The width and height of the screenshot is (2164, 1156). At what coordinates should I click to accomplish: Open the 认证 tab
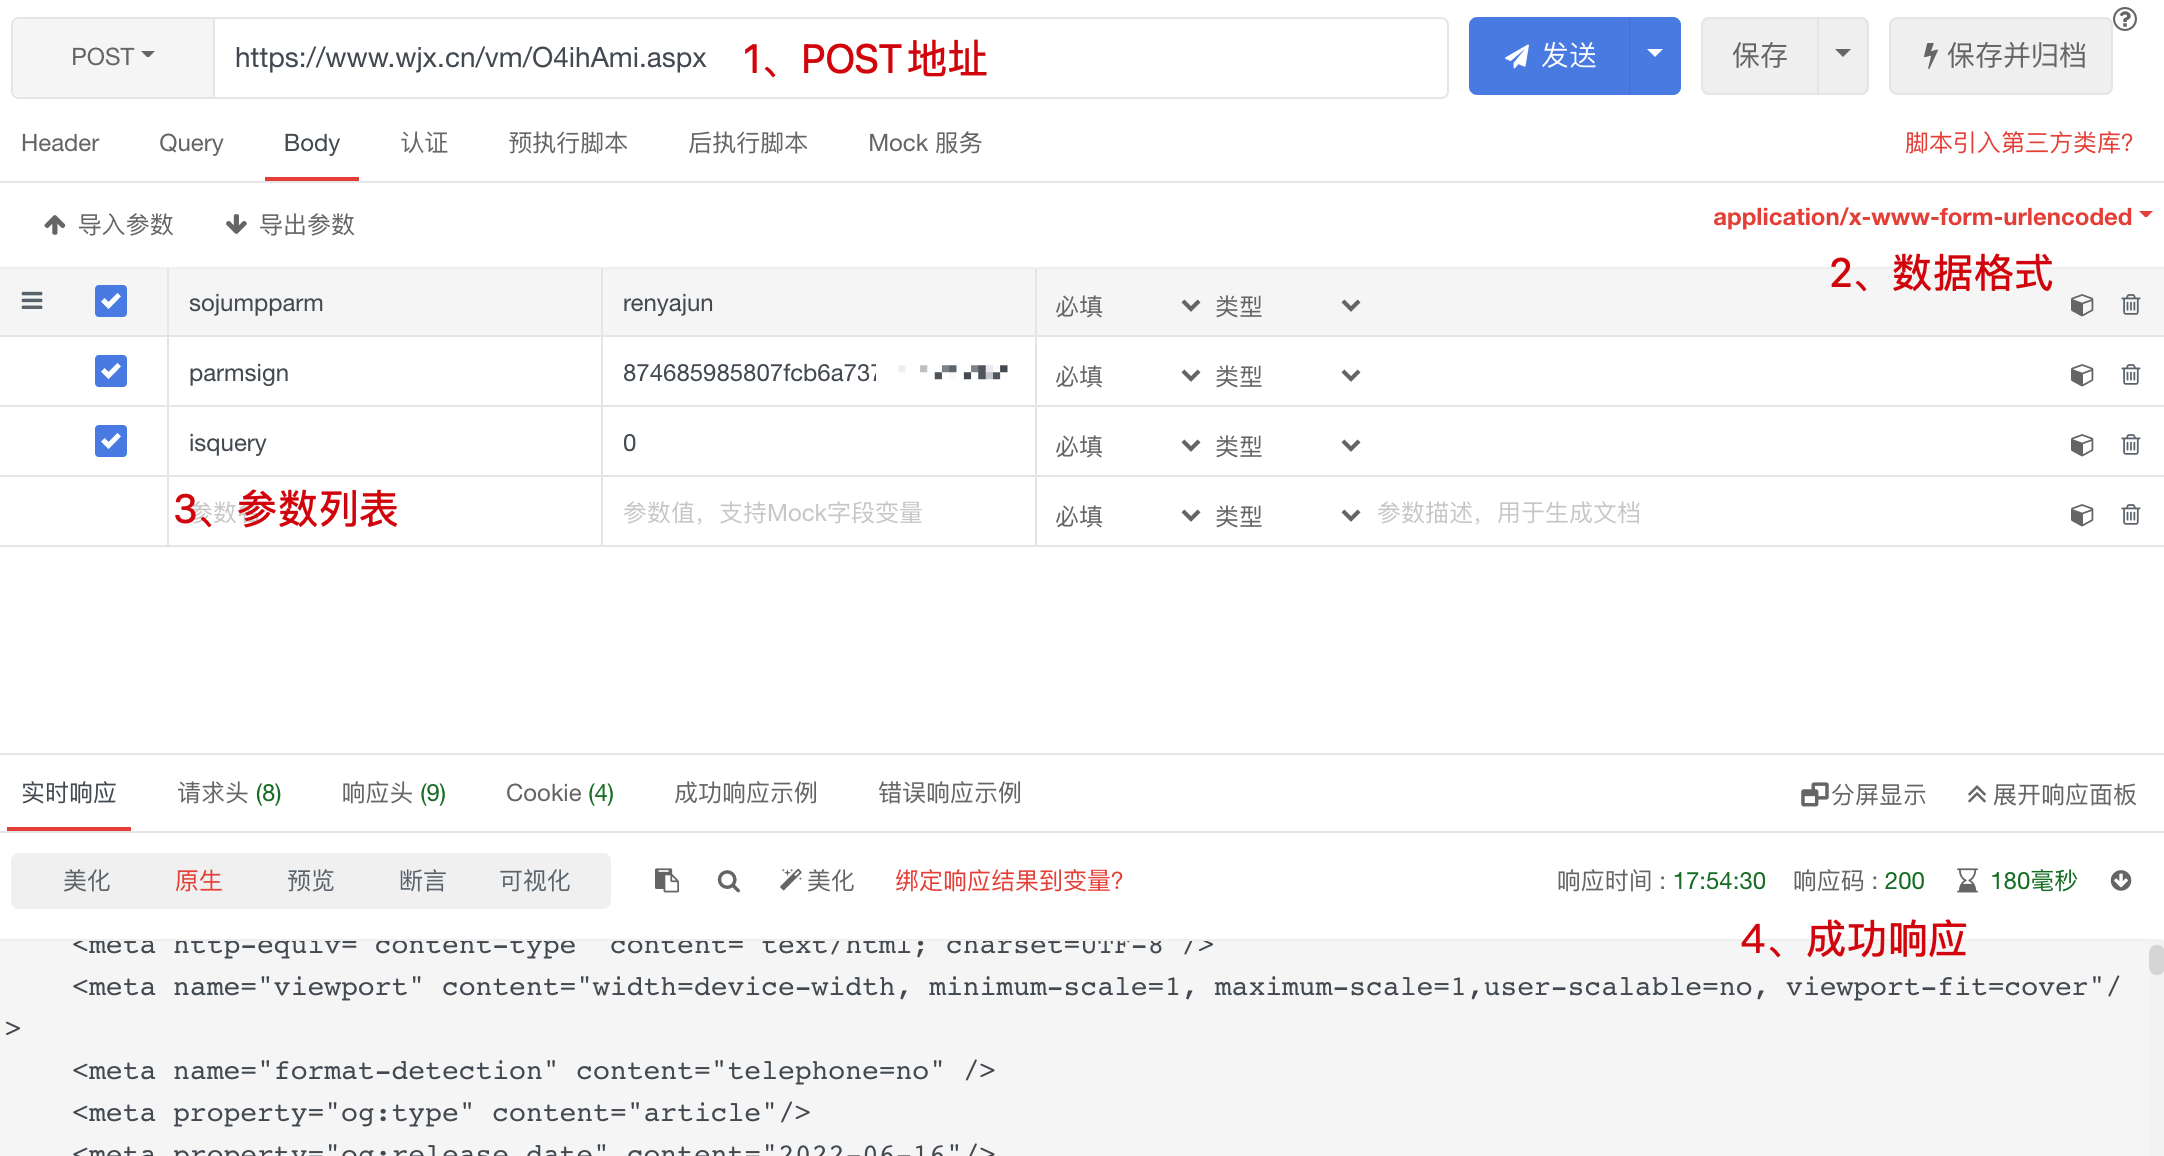tap(424, 143)
